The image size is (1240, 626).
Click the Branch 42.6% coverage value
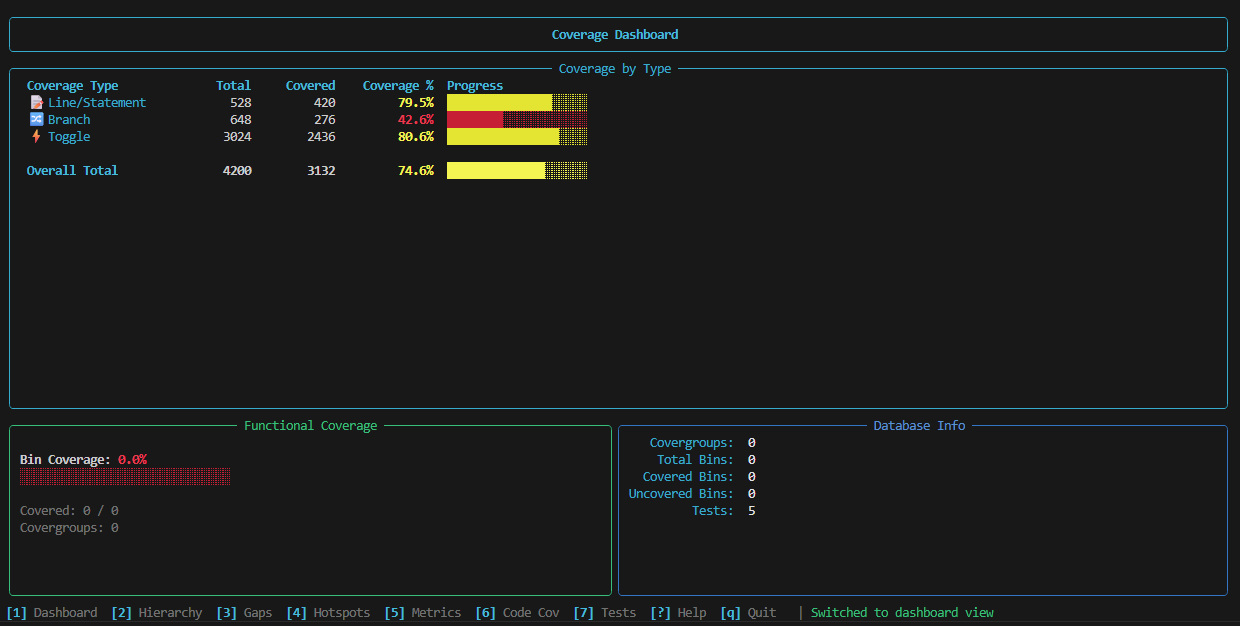415,120
